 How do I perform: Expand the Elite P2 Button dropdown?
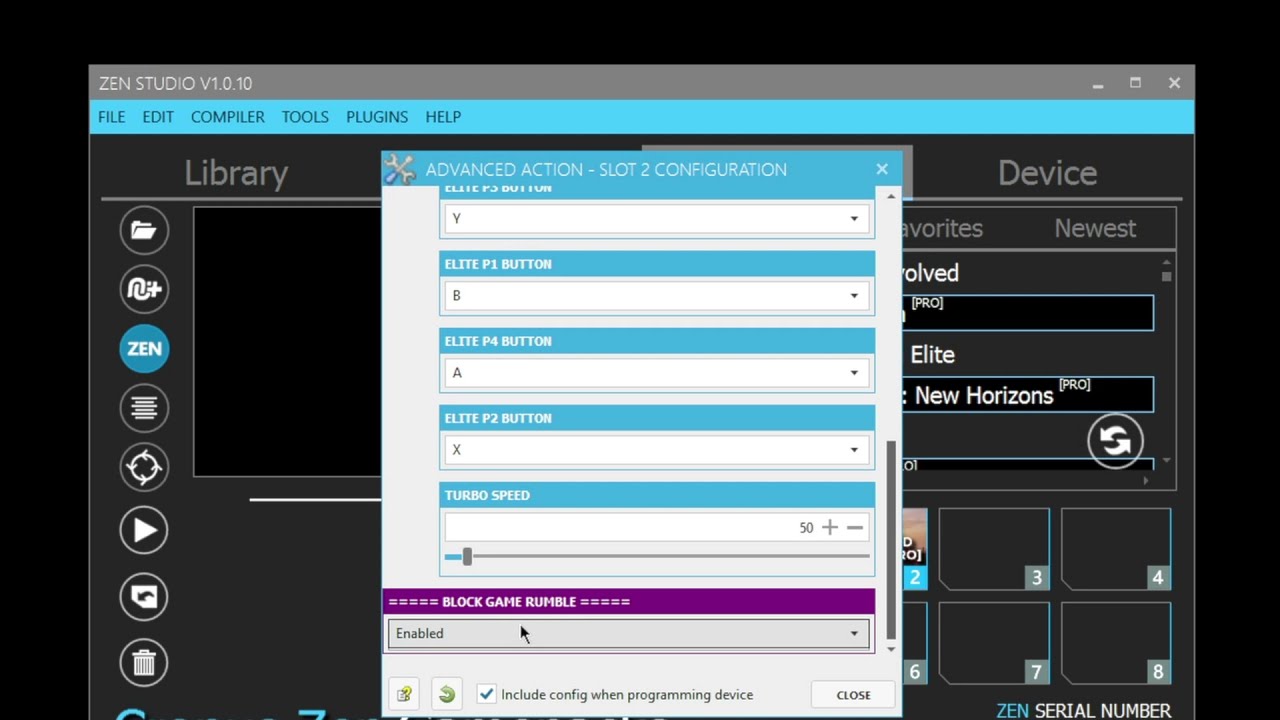[x=657, y=449]
